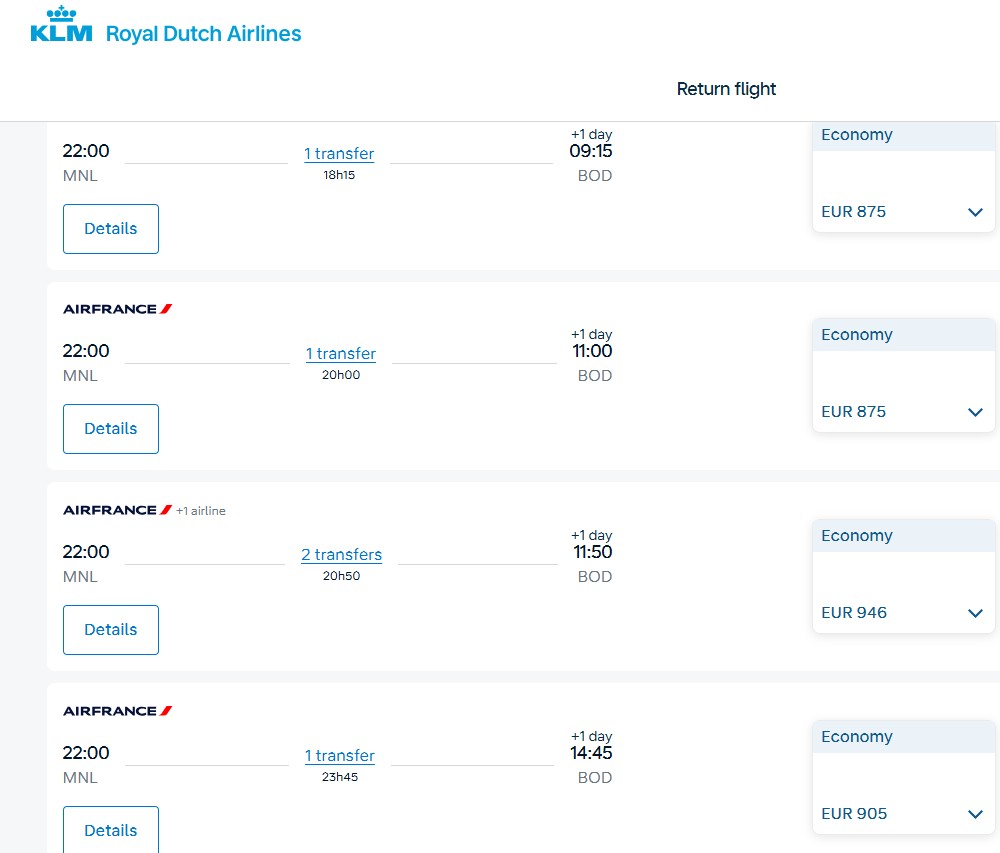1000x853 pixels.
Task: Open Details for the 18h15 flight
Action: pos(110,229)
